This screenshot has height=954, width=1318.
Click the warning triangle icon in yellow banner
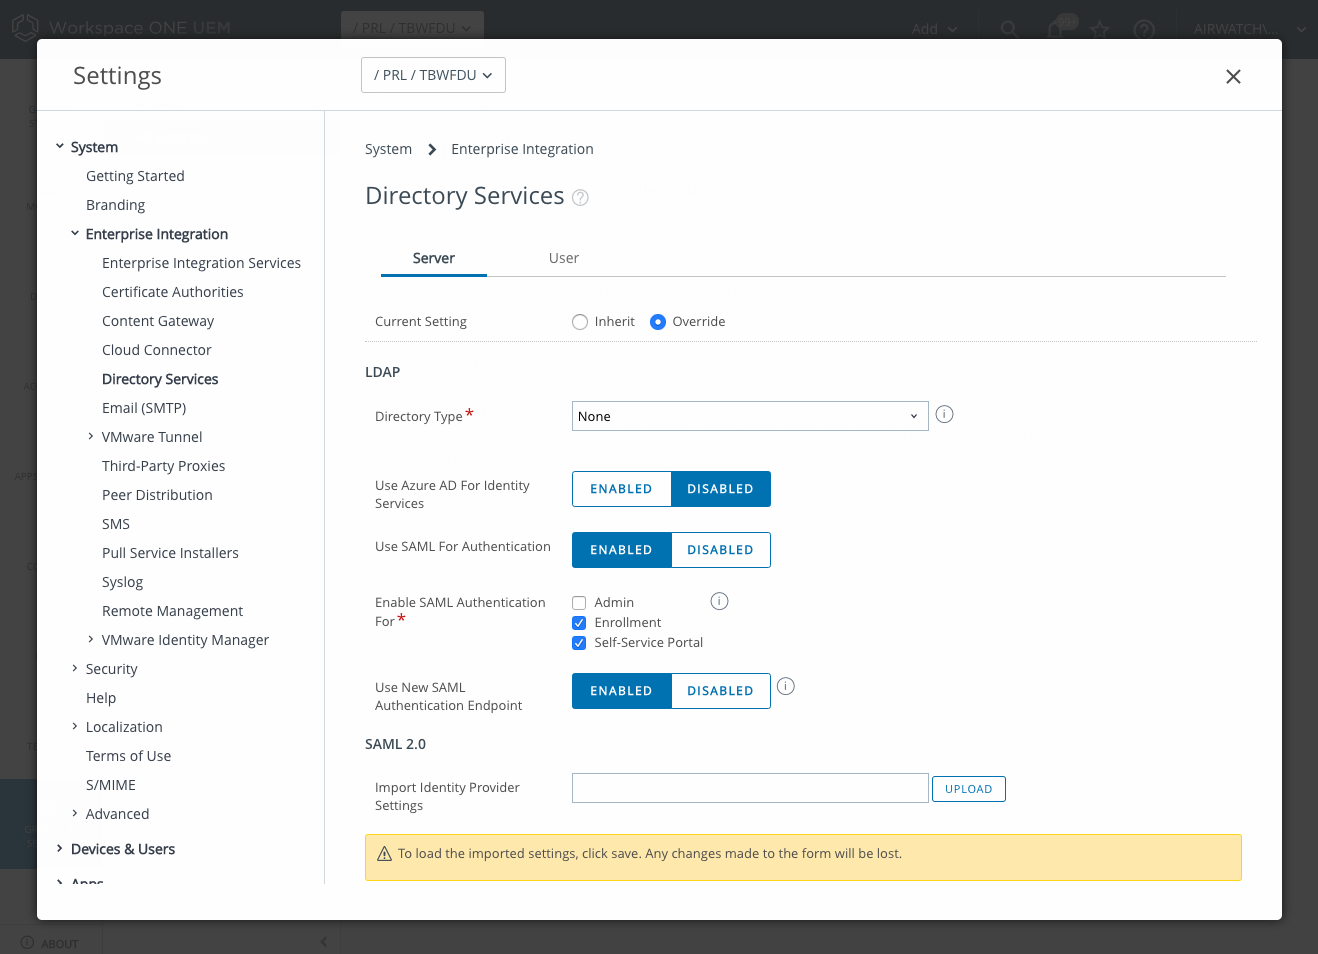[x=384, y=854]
